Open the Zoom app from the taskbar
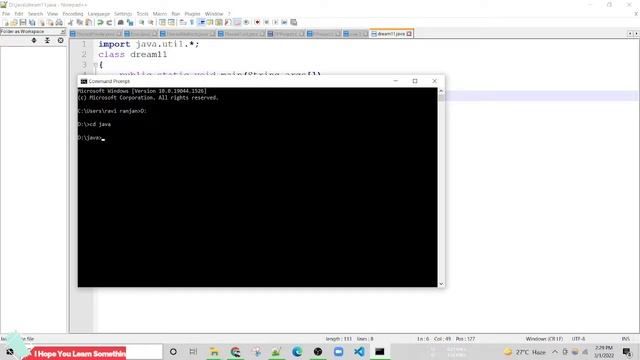640x360 pixels. tap(338, 352)
